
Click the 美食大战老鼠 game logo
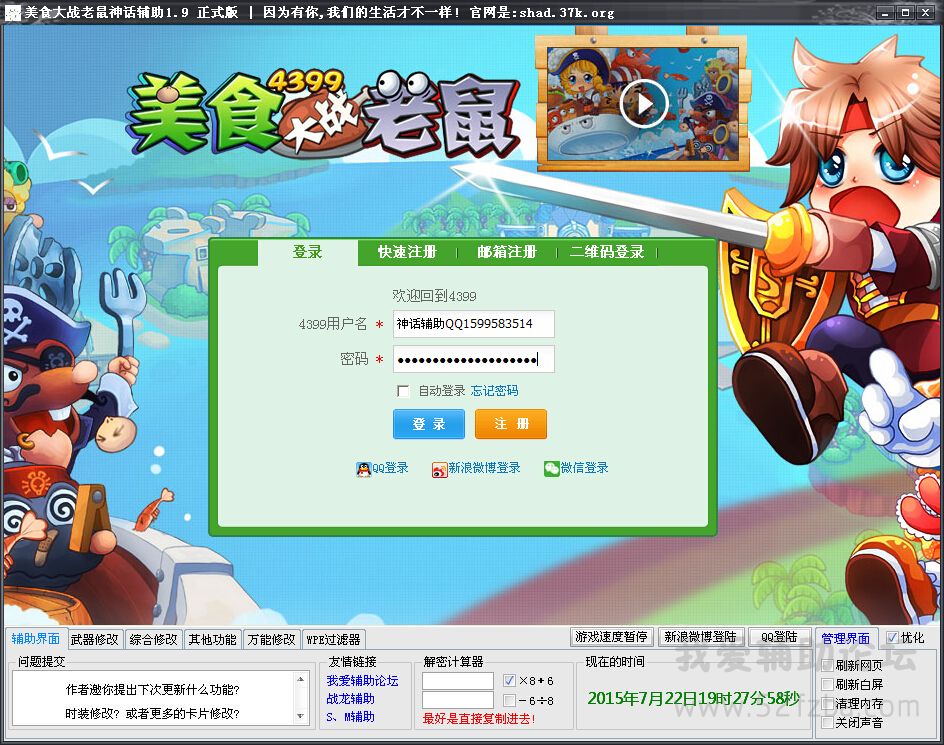323,114
